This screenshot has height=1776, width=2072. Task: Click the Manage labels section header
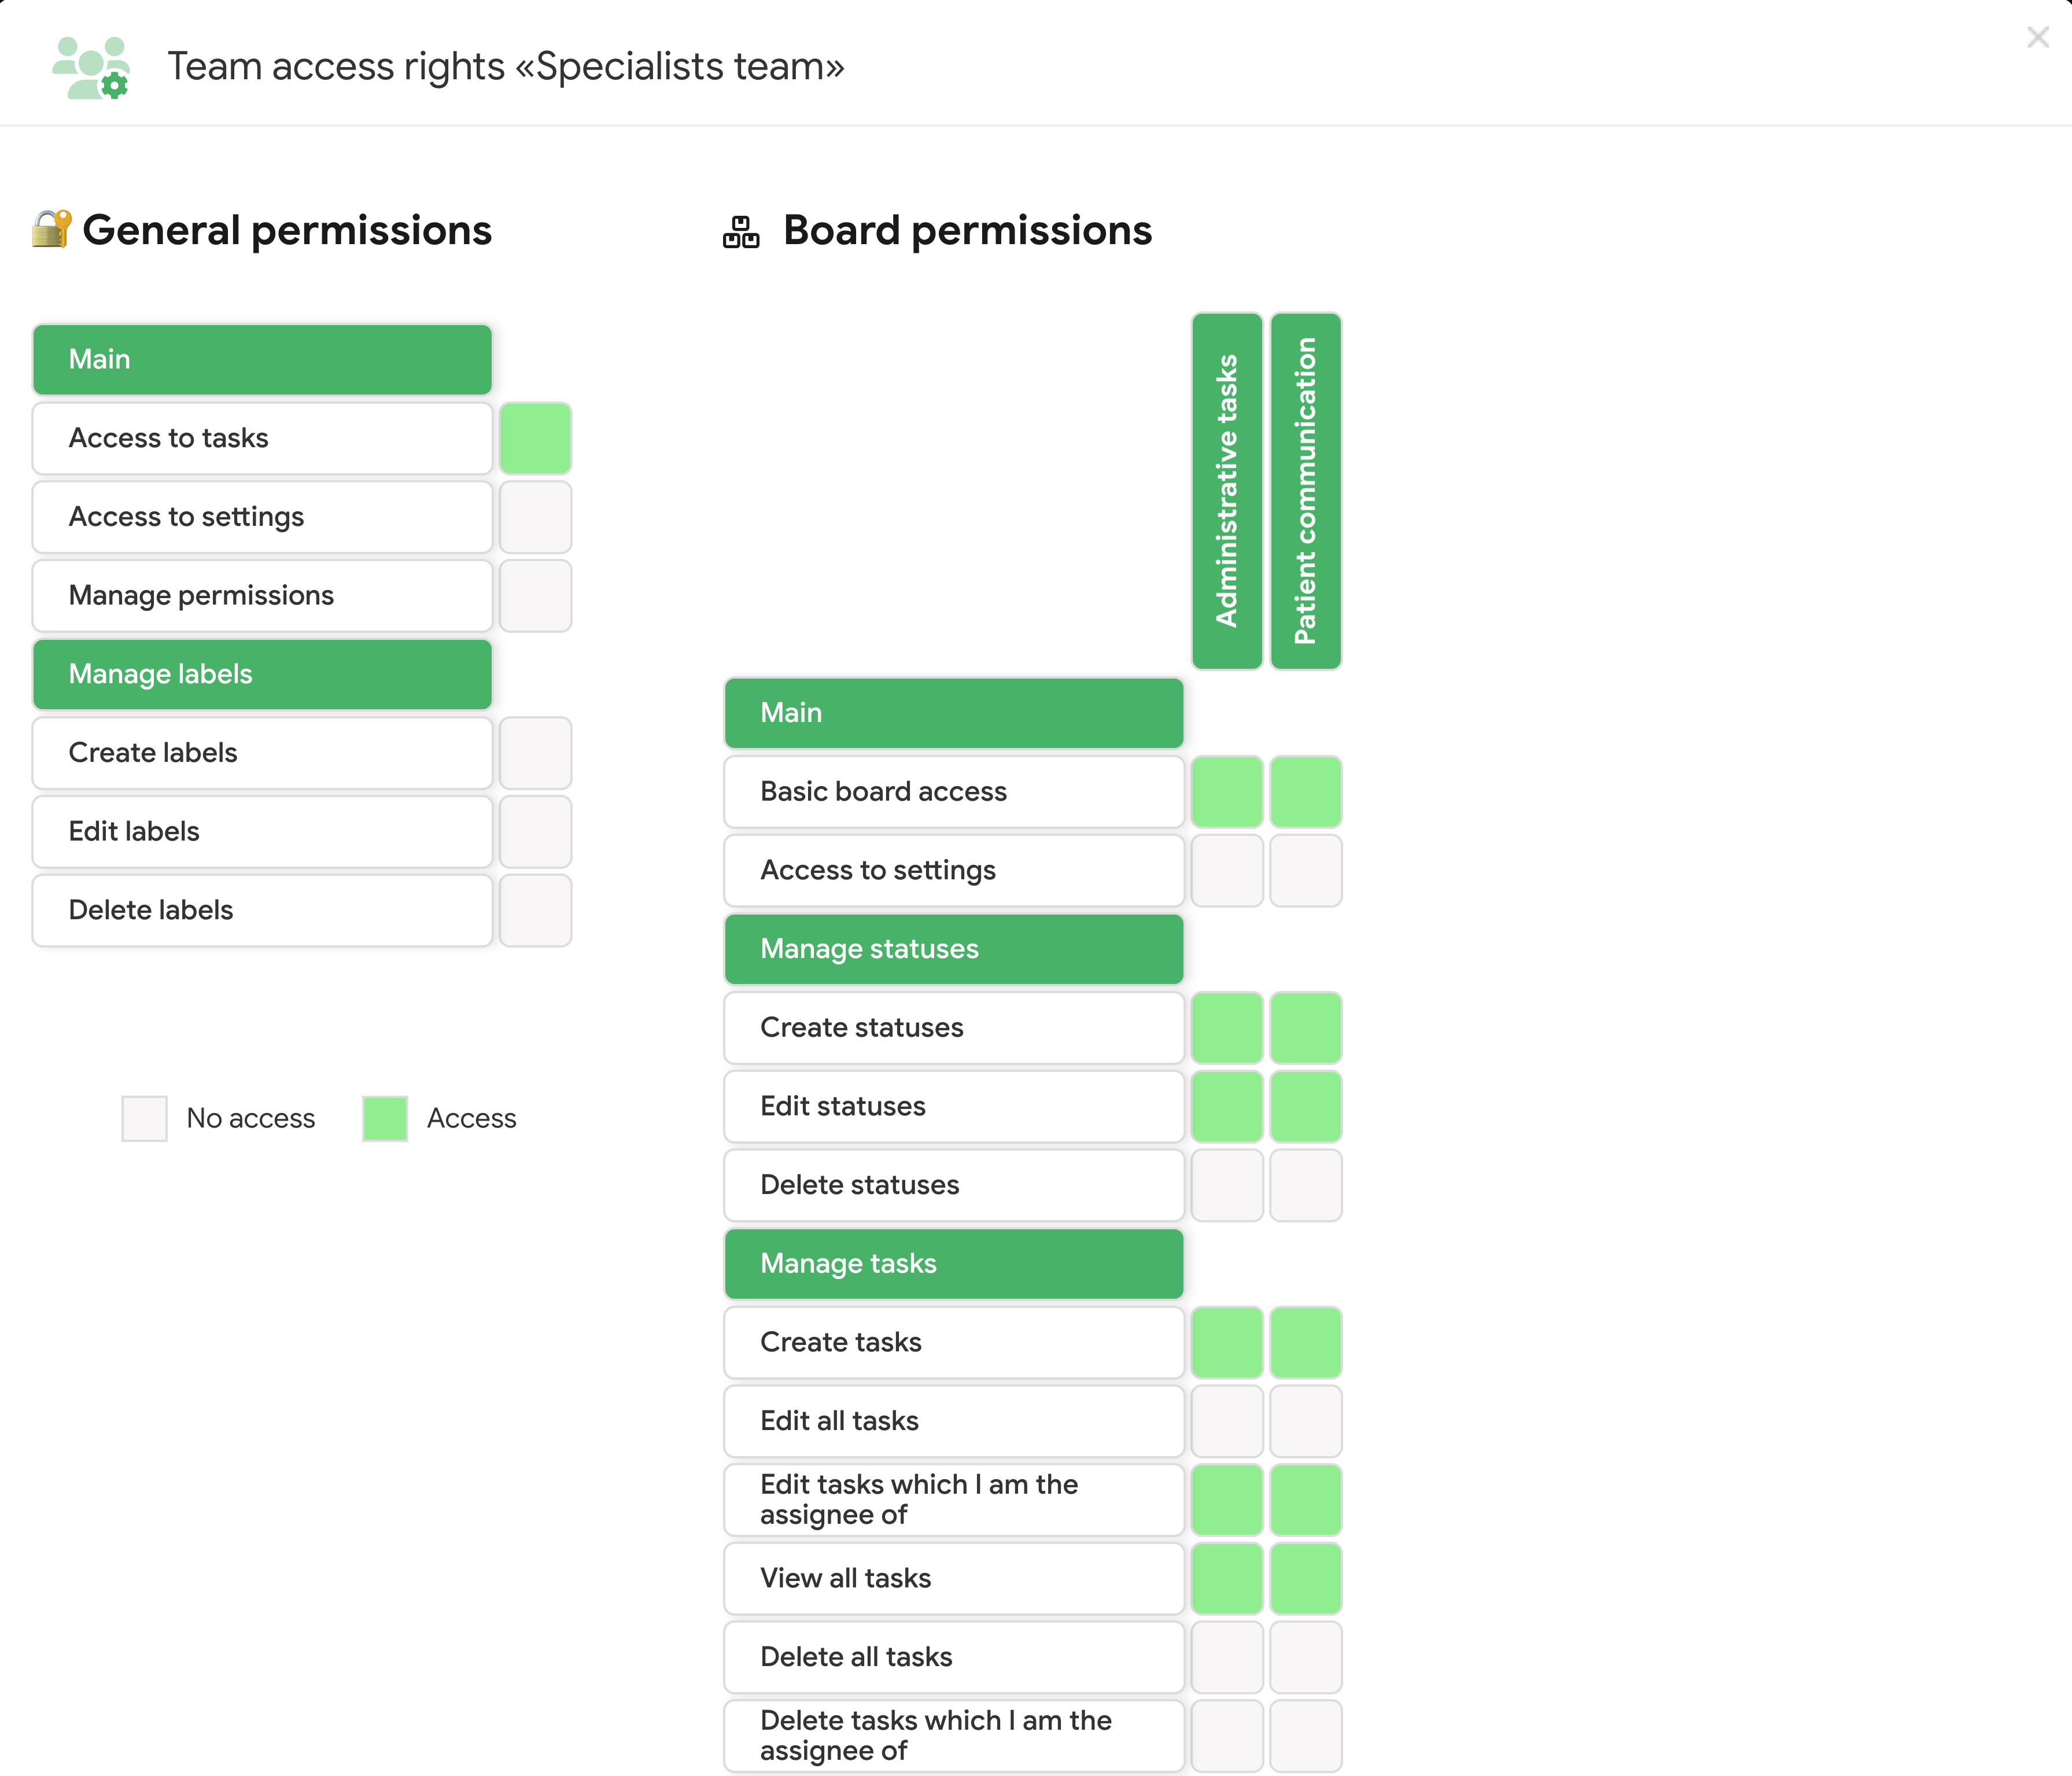coord(262,674)
